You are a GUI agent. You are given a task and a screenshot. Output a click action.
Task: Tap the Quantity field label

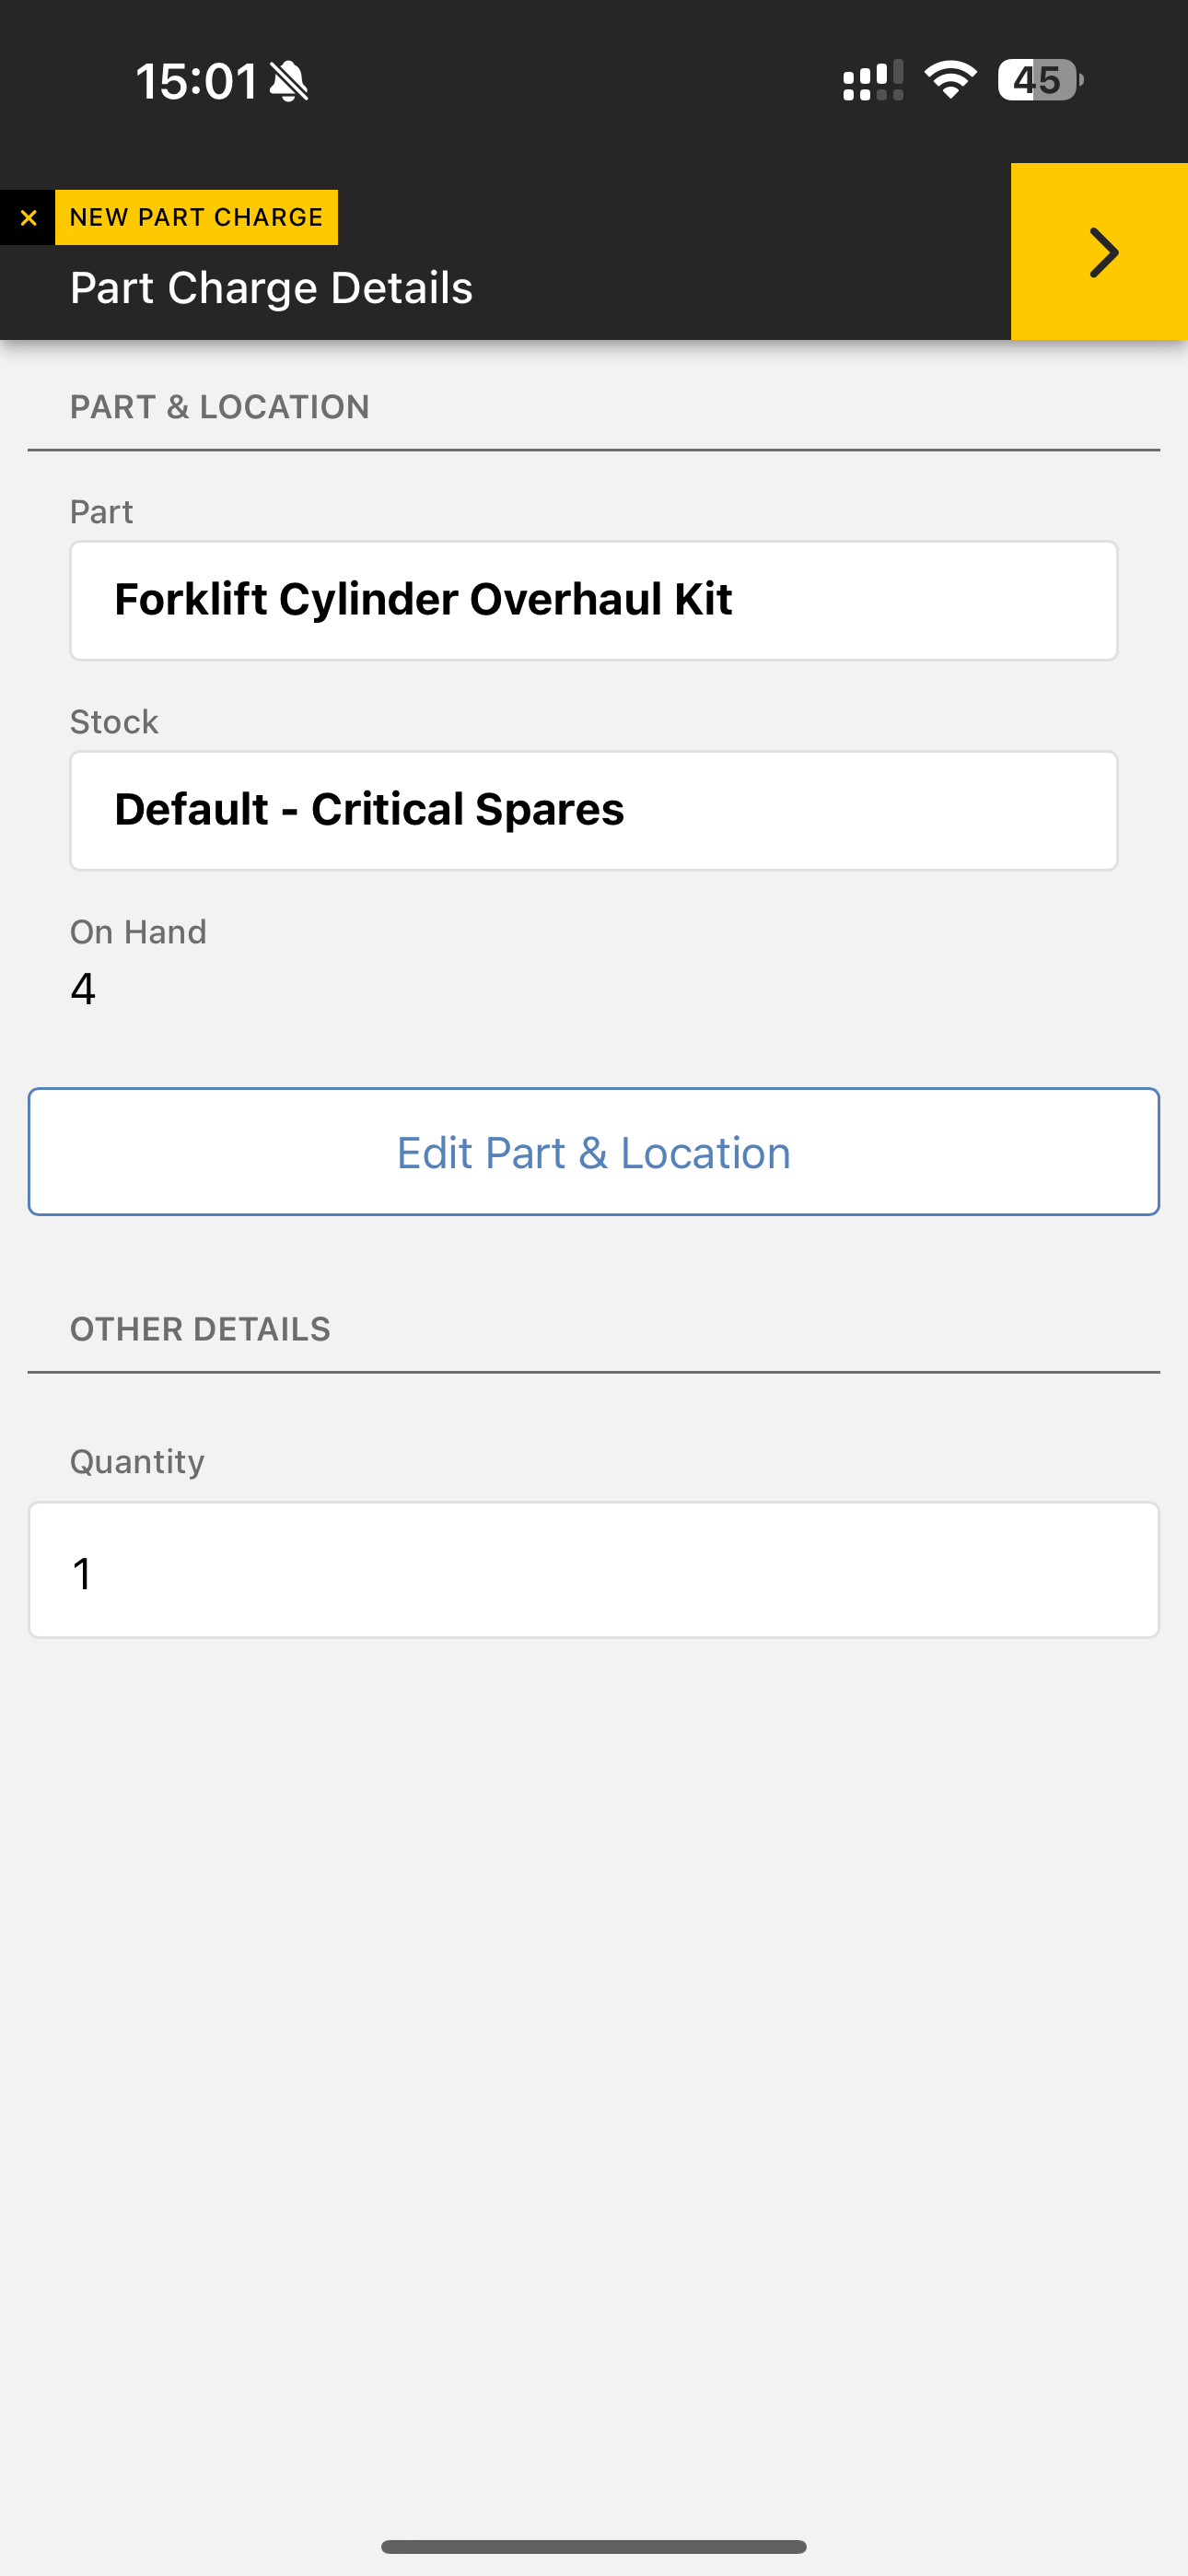137,1462
